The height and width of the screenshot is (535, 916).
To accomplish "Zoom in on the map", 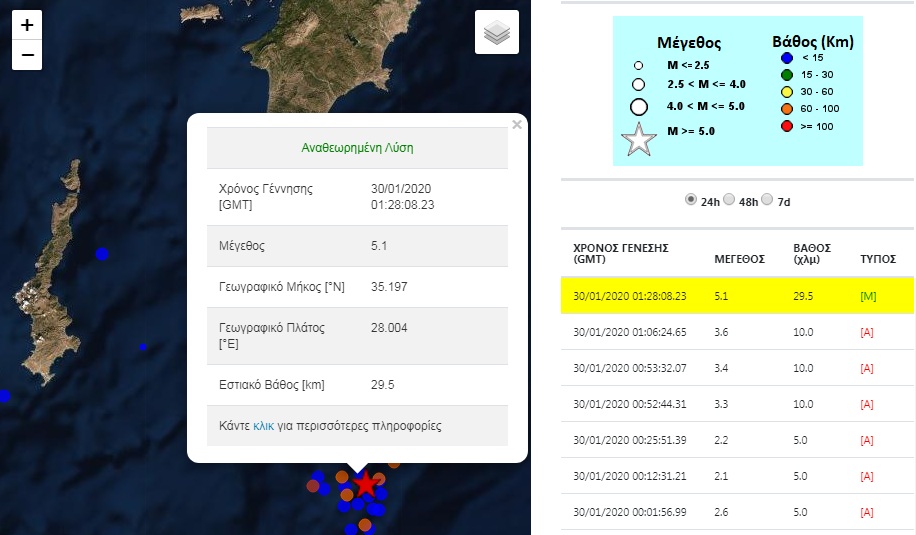I will [27, 25].
